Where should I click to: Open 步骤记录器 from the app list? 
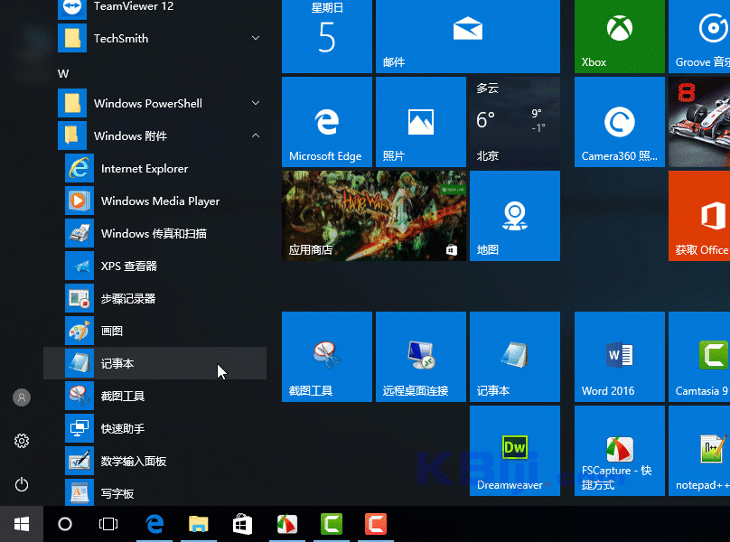128,299
